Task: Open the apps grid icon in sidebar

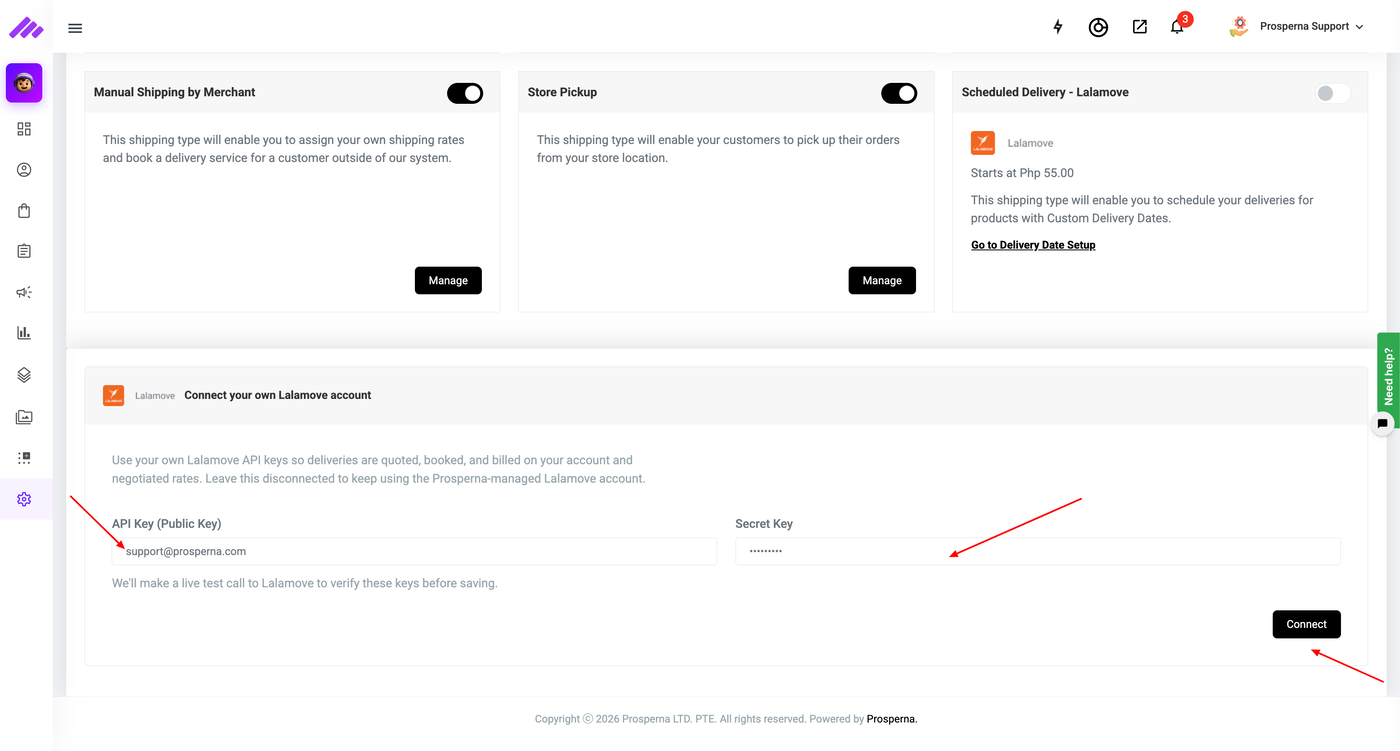Action: click(x=24, y=458)
